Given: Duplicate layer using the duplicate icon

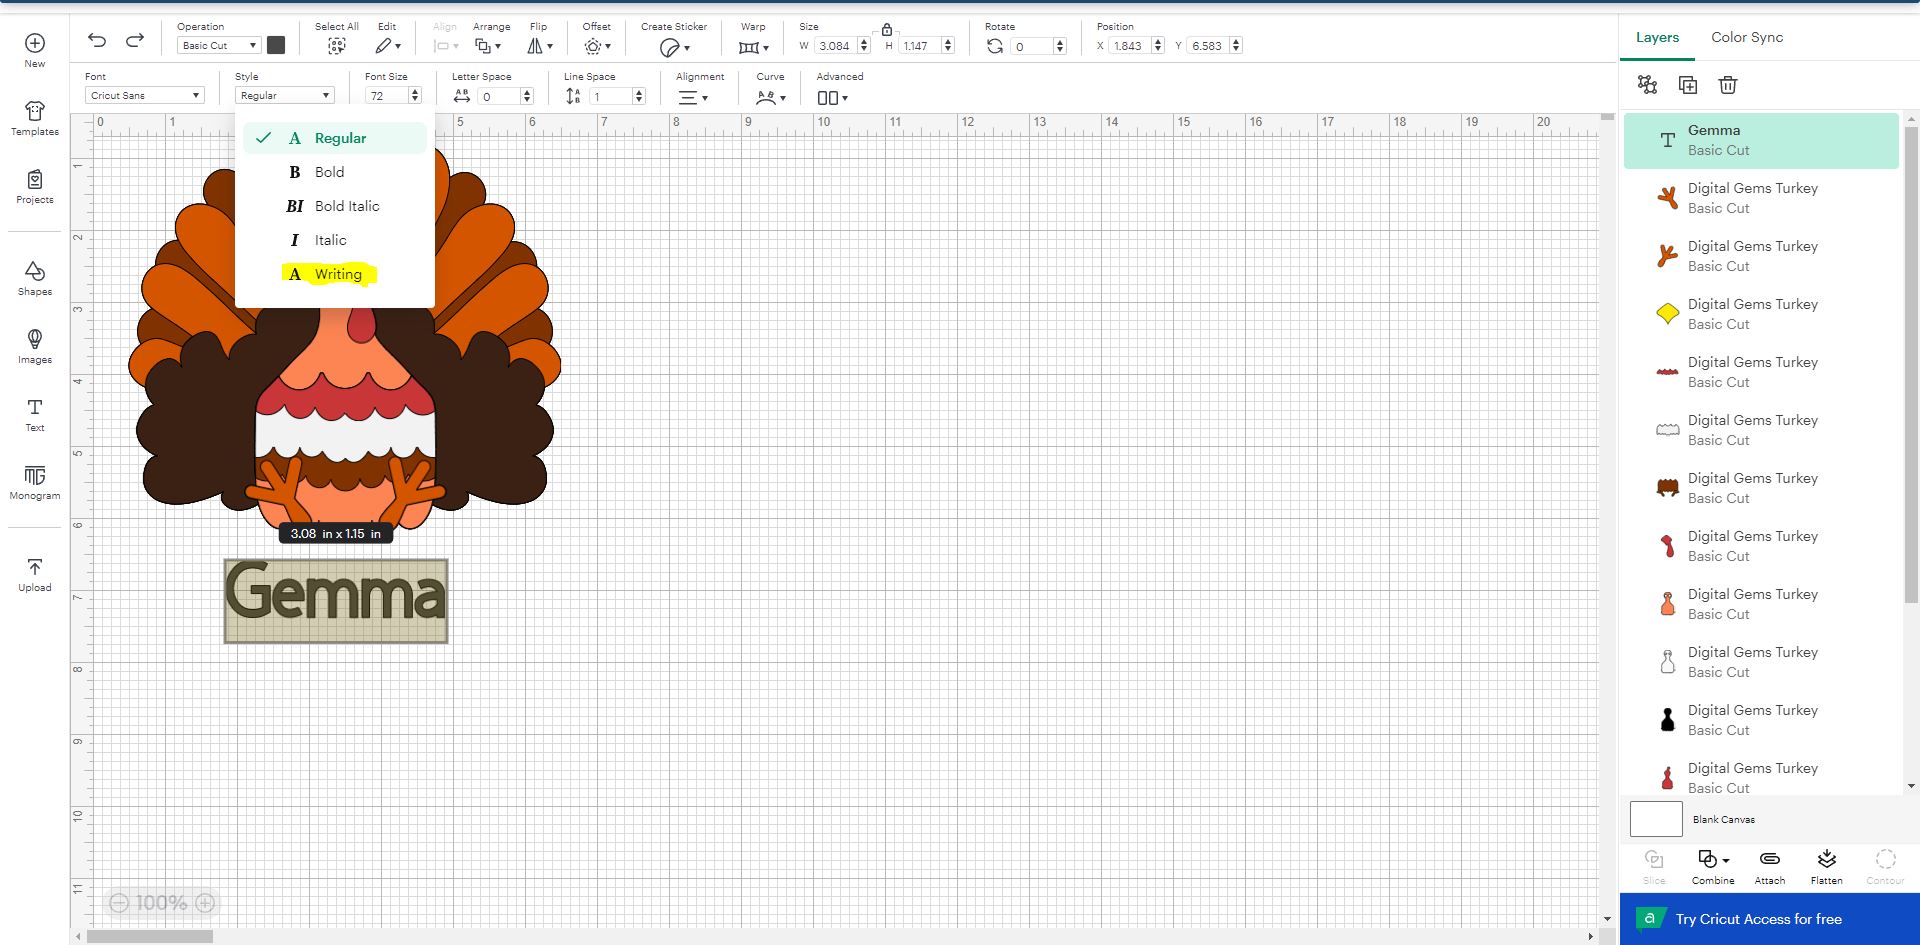Looking at the screenshot, I should point(1688,85).
